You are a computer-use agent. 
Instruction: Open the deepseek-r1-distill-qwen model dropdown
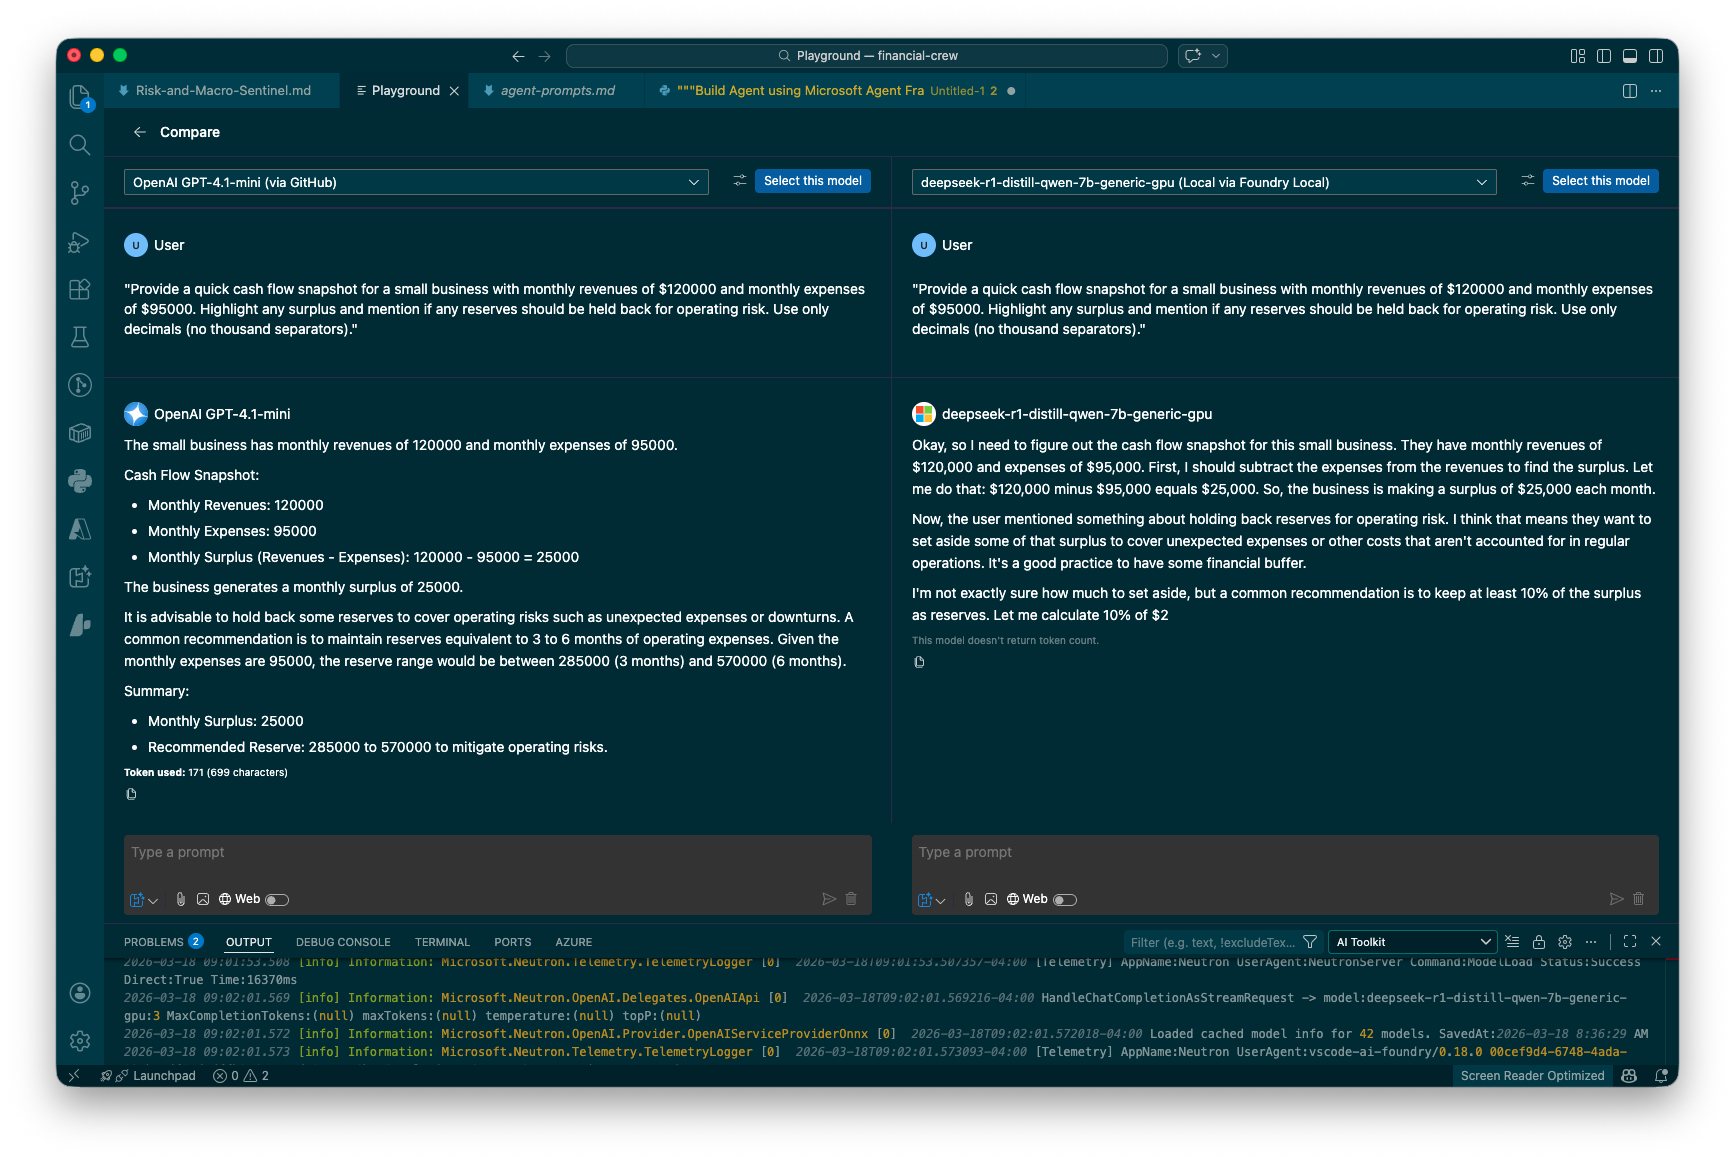coord(1204,182)
